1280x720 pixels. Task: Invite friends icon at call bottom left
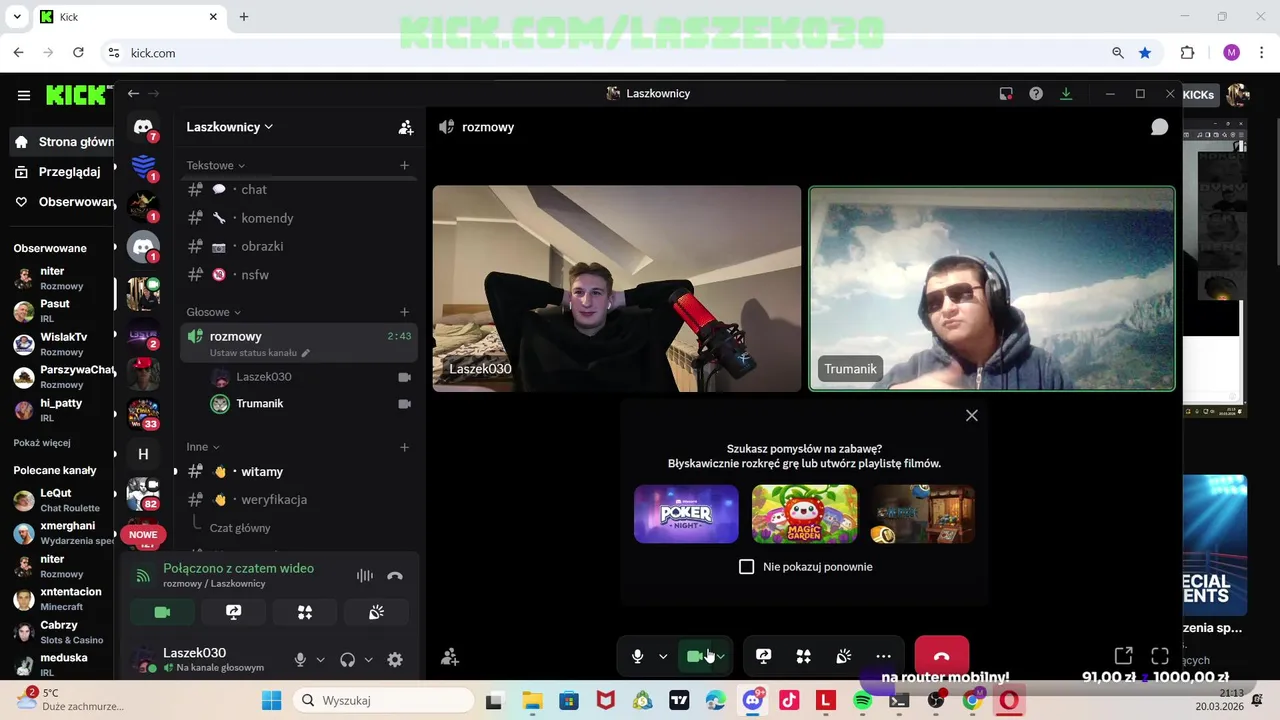(x=450, y=656)
